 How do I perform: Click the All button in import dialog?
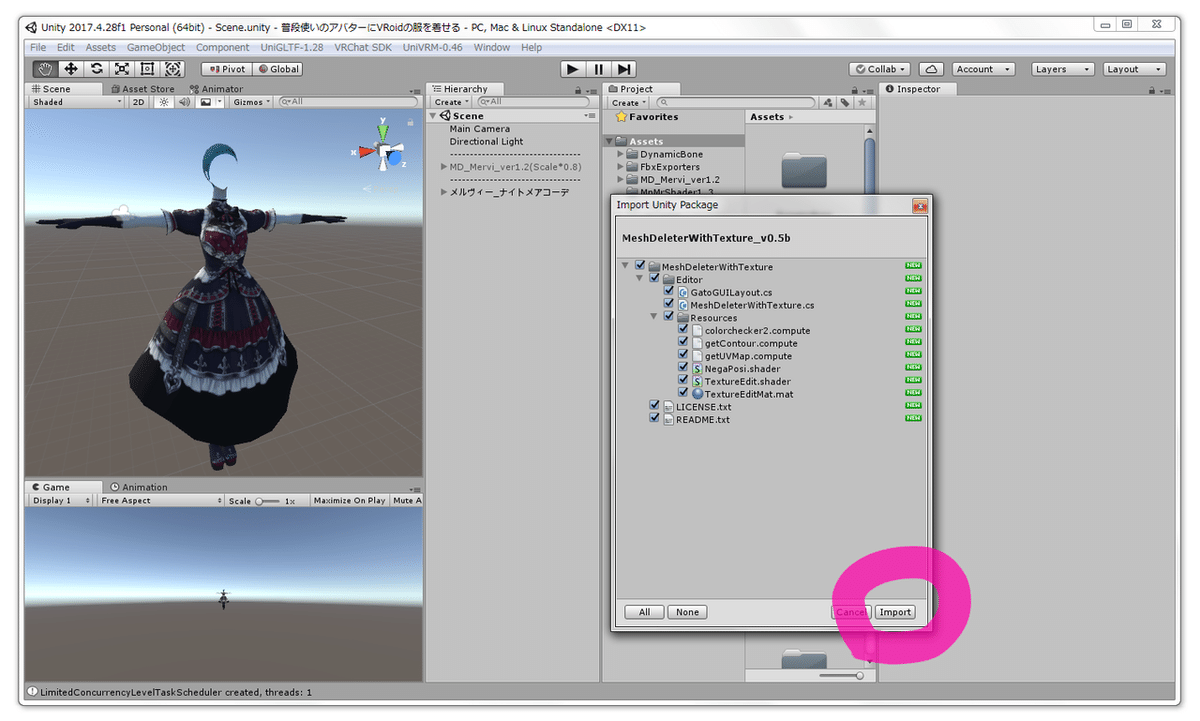[644, 612]
